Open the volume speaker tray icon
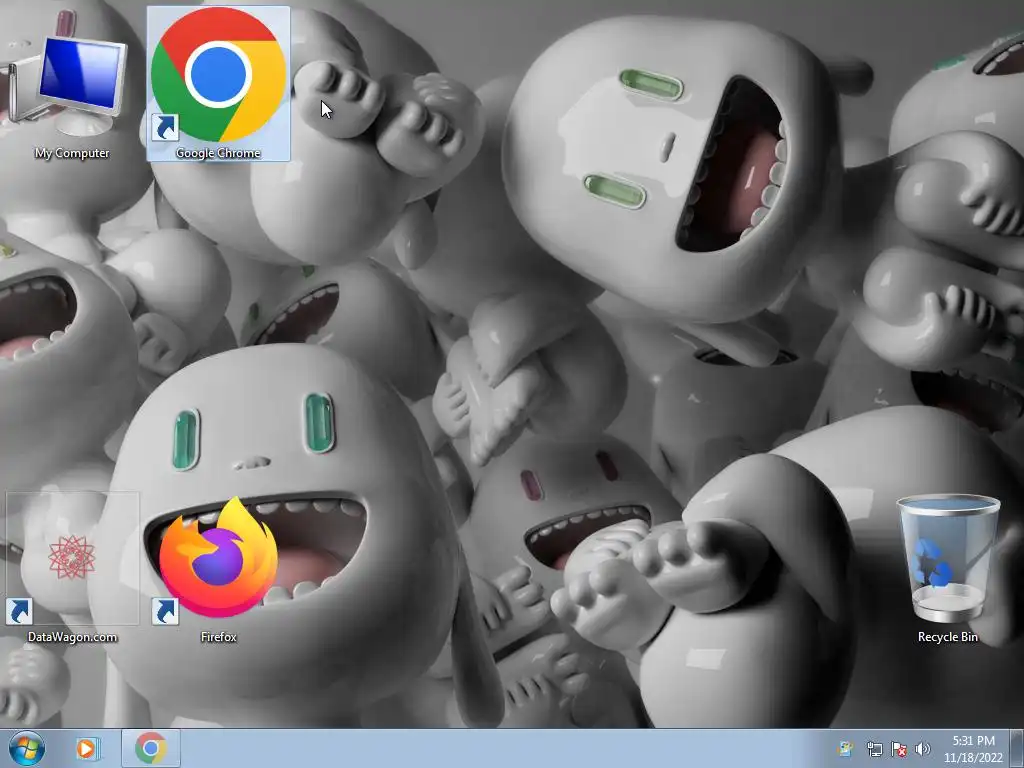The height and width of the screenshot is (768, 1024). coord(923,749)
